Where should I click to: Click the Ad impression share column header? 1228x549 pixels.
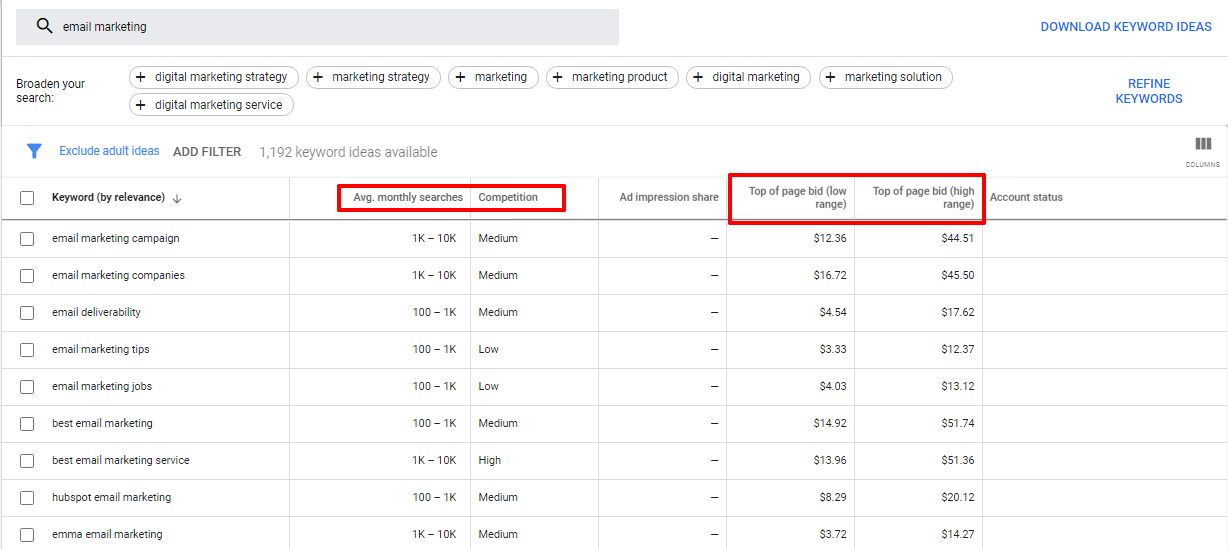tap(668, 198)
